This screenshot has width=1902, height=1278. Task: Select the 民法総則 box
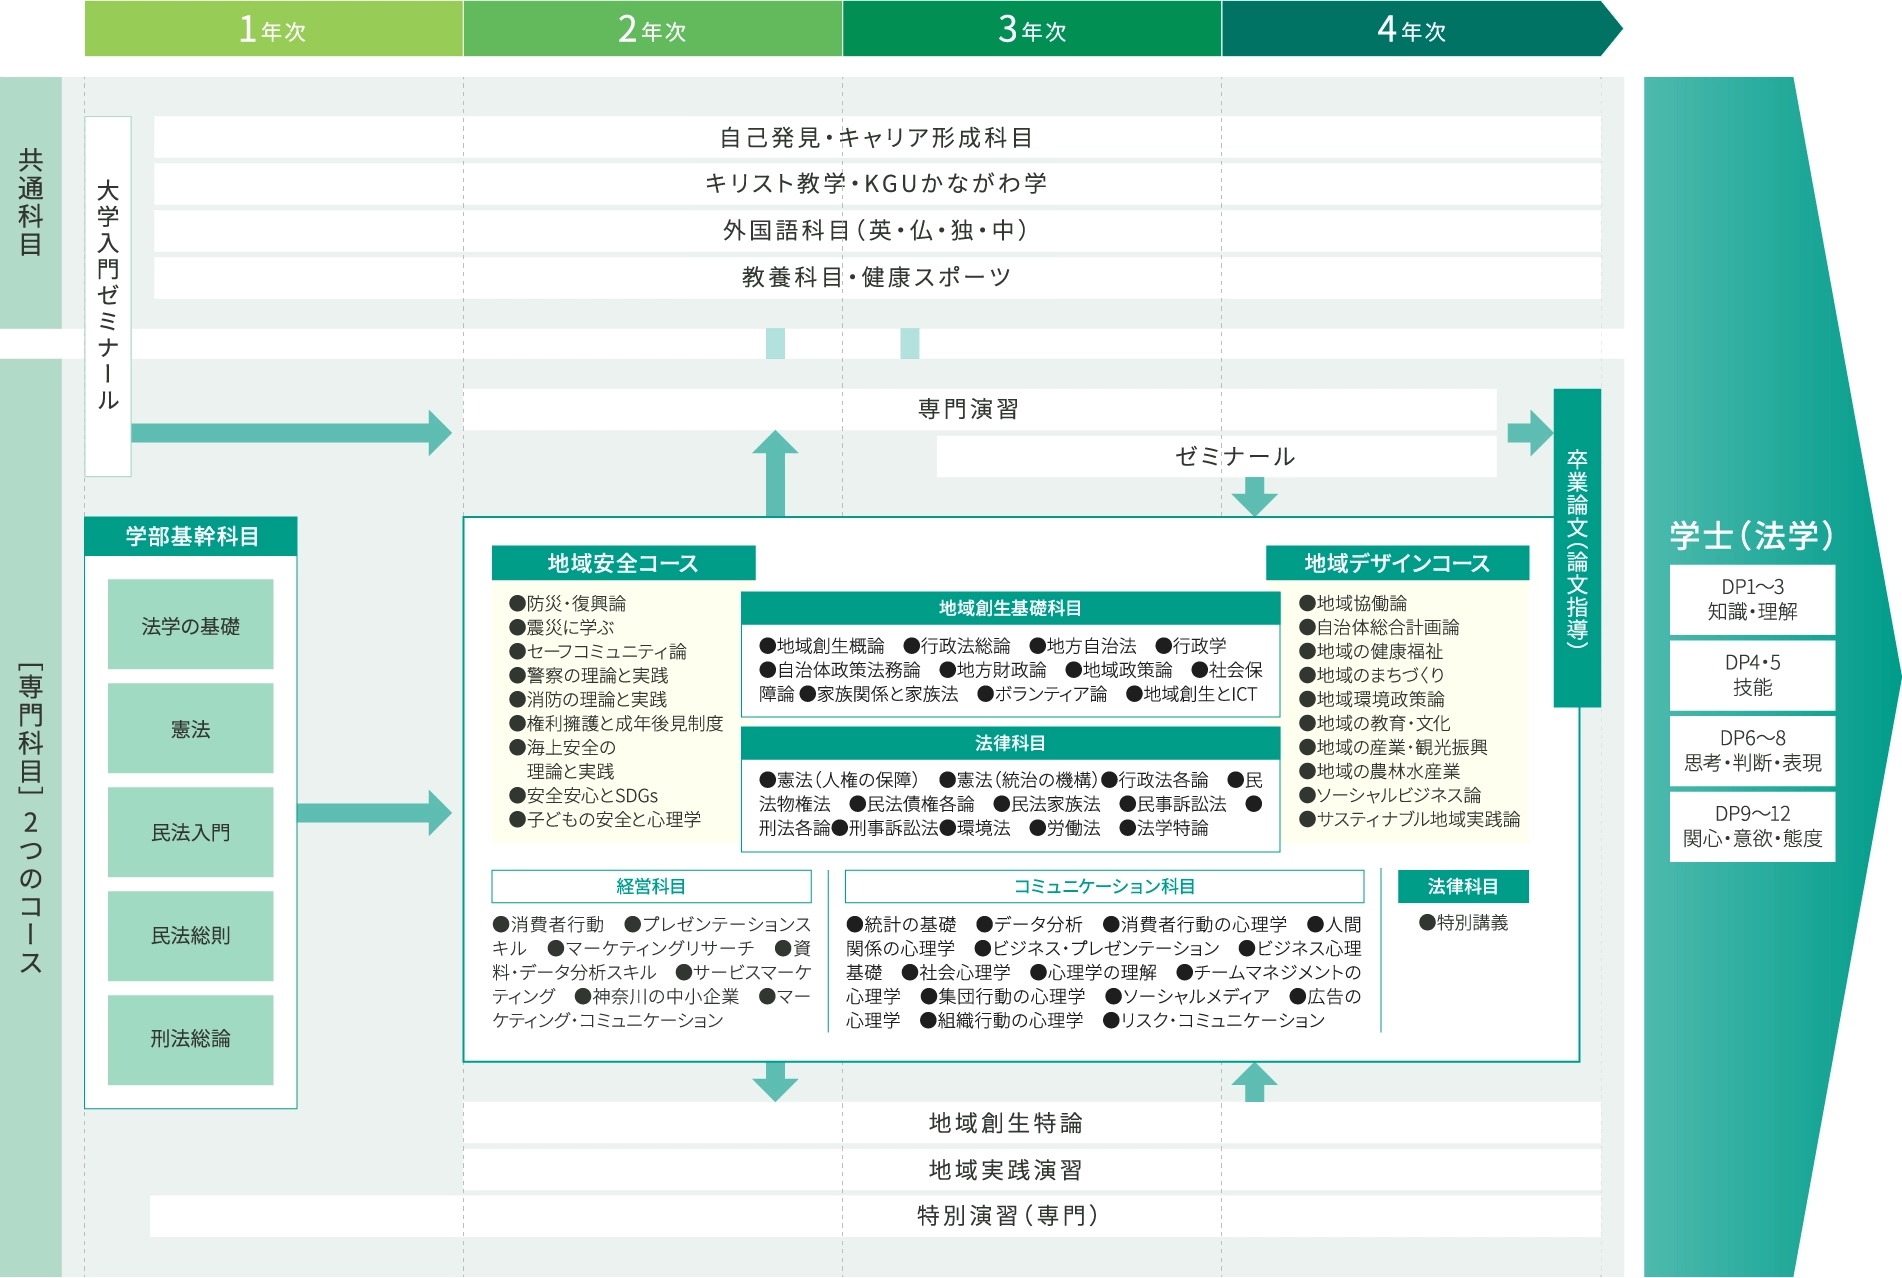coord(191,935)
